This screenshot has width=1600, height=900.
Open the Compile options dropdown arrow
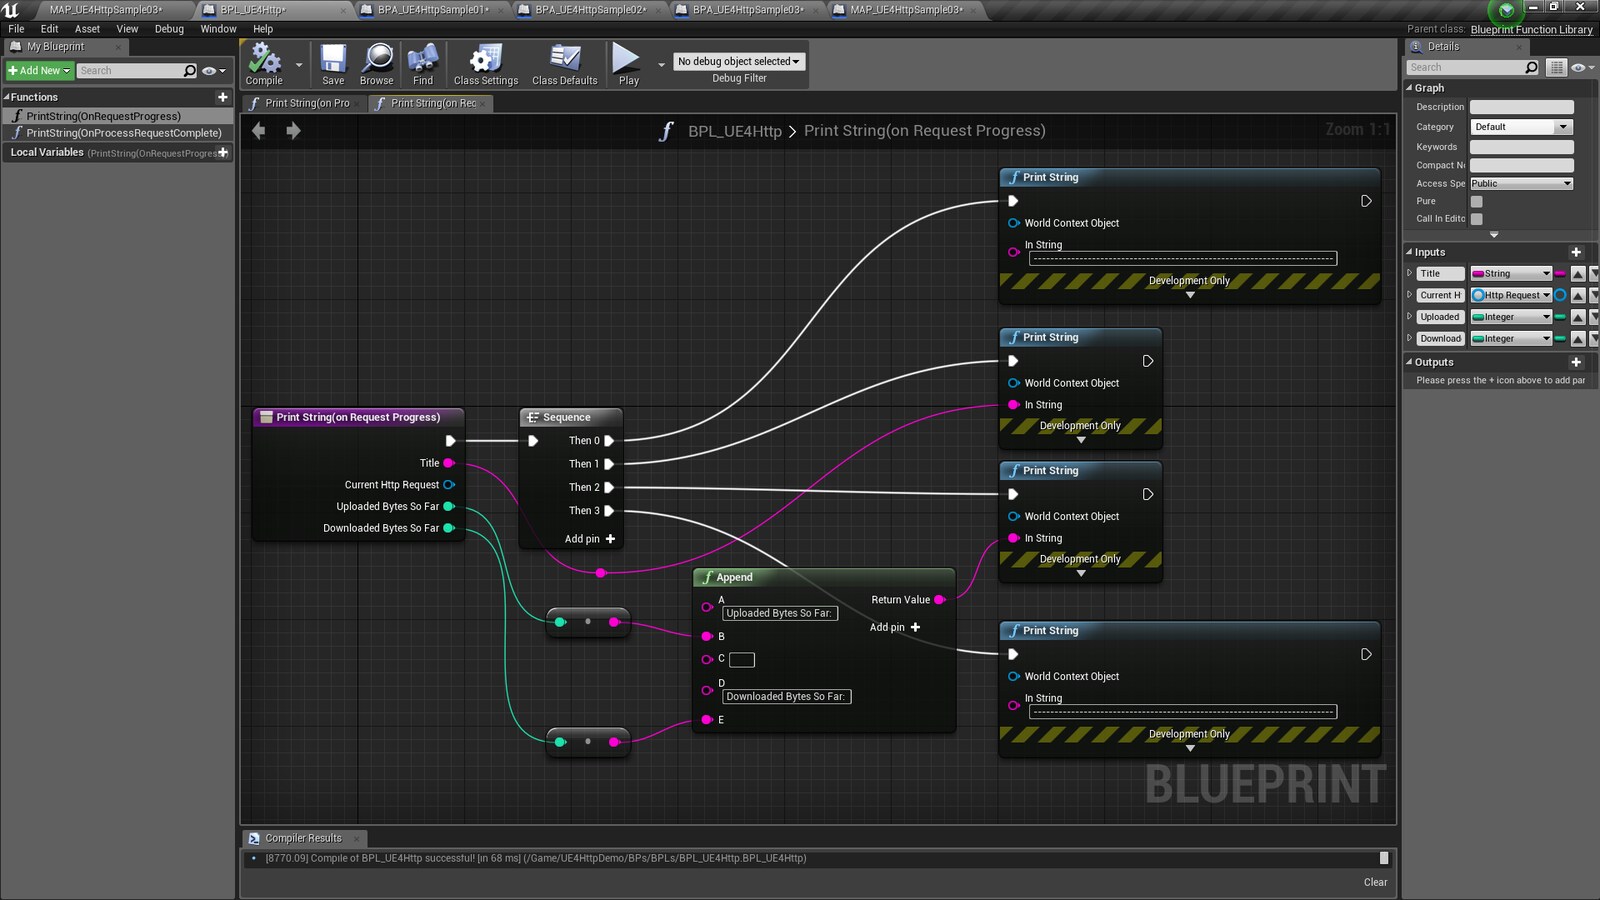298,65
